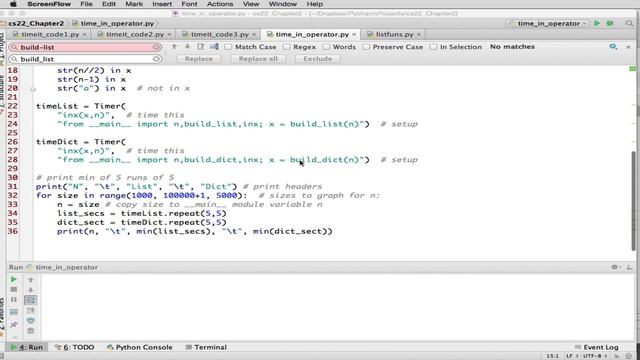
Task: Open the Python Console tool window
Action: pos(139,347)
